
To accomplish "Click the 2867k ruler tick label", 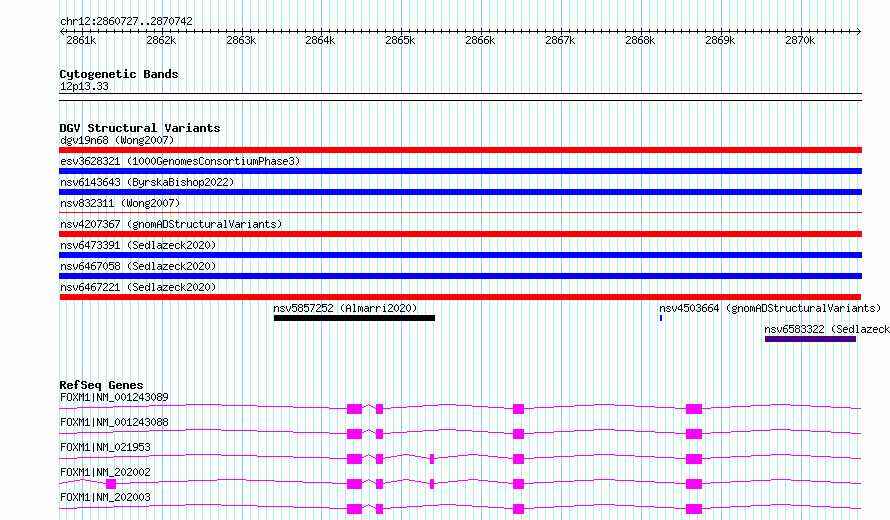I will [x=560, y=40].
